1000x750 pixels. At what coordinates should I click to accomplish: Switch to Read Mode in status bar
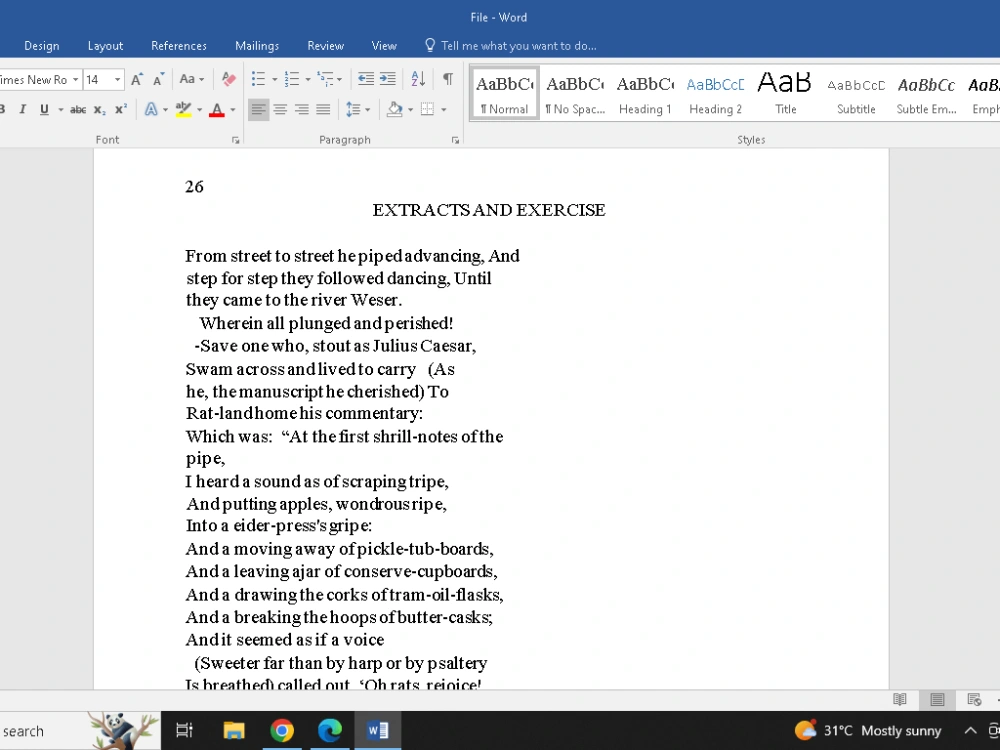[899, 699]
